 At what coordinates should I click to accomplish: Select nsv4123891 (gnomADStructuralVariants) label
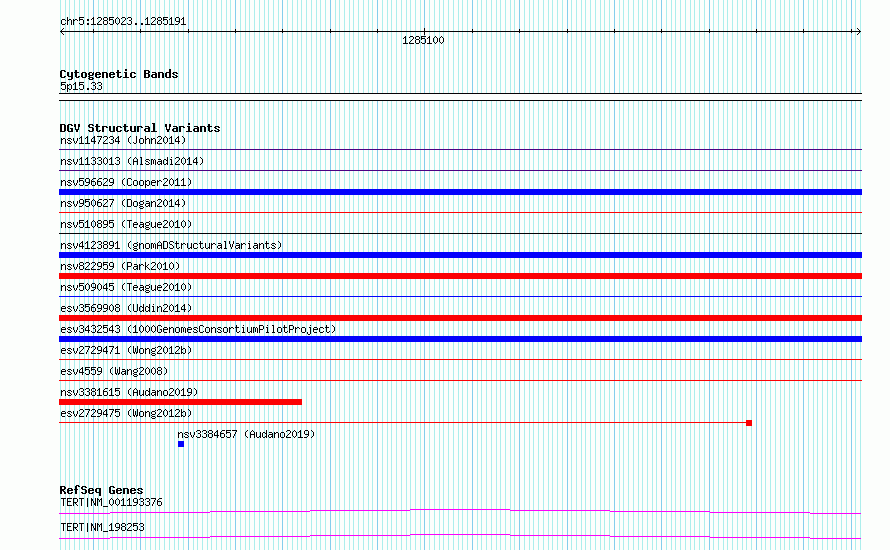point(171,245)
